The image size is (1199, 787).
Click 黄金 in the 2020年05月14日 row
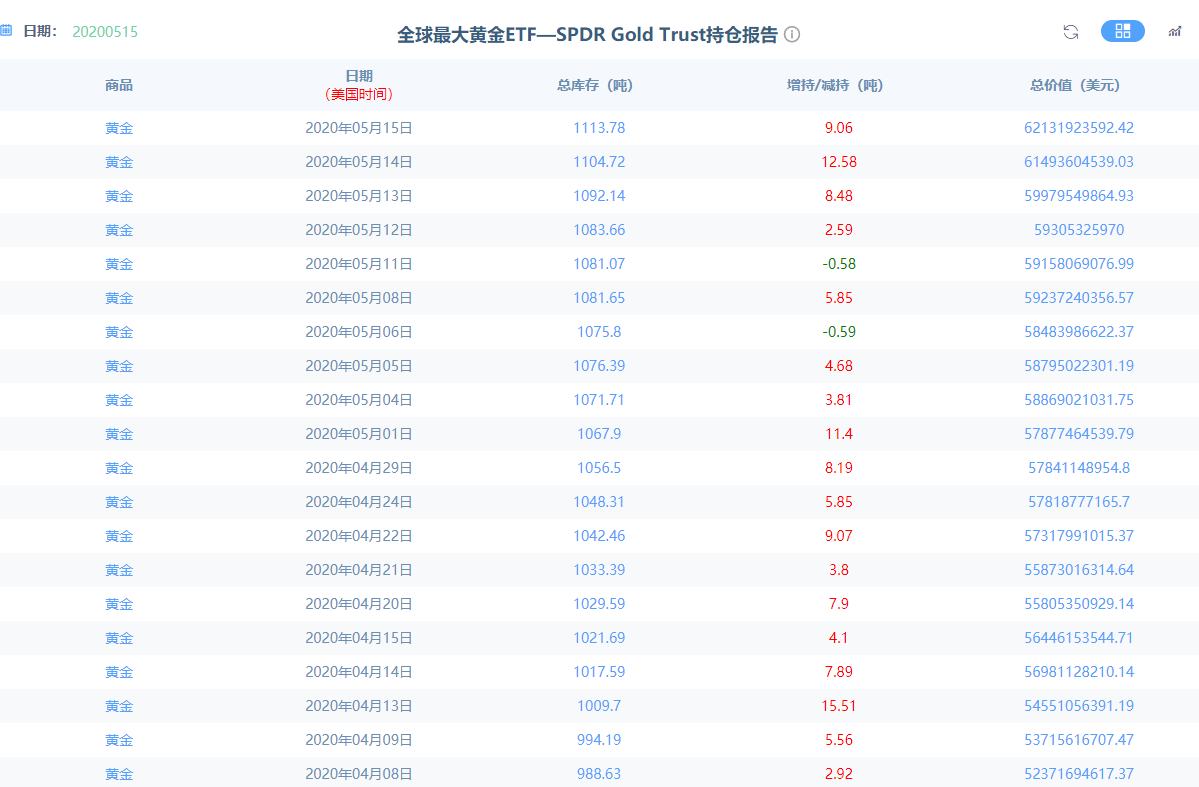pyautogui.click(x=119, y=162)
